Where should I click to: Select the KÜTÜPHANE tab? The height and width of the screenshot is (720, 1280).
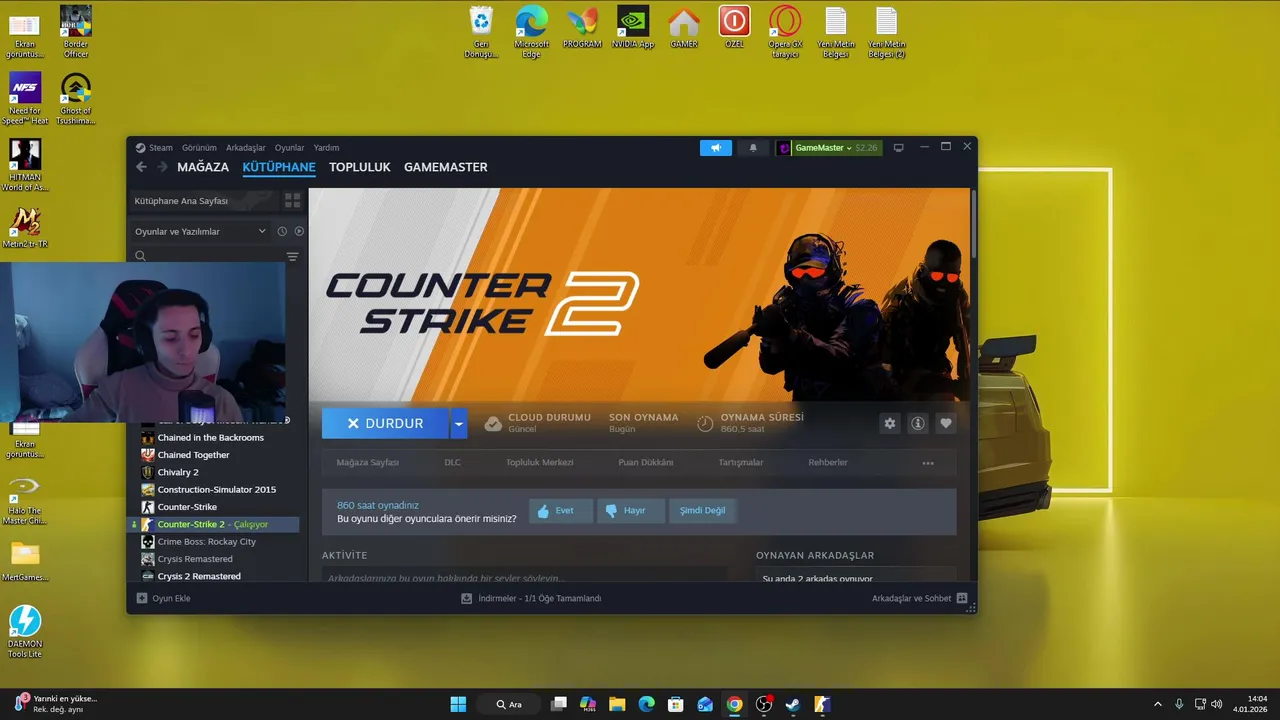point(279,167)
